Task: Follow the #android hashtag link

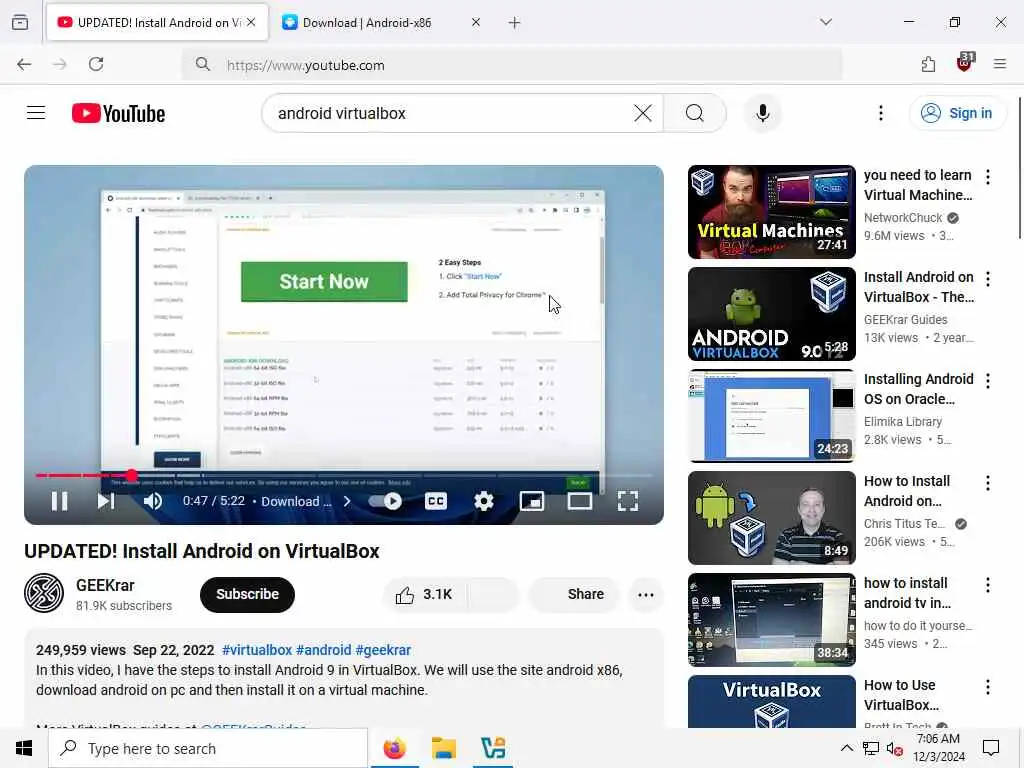Action: [x=323, y=650]
